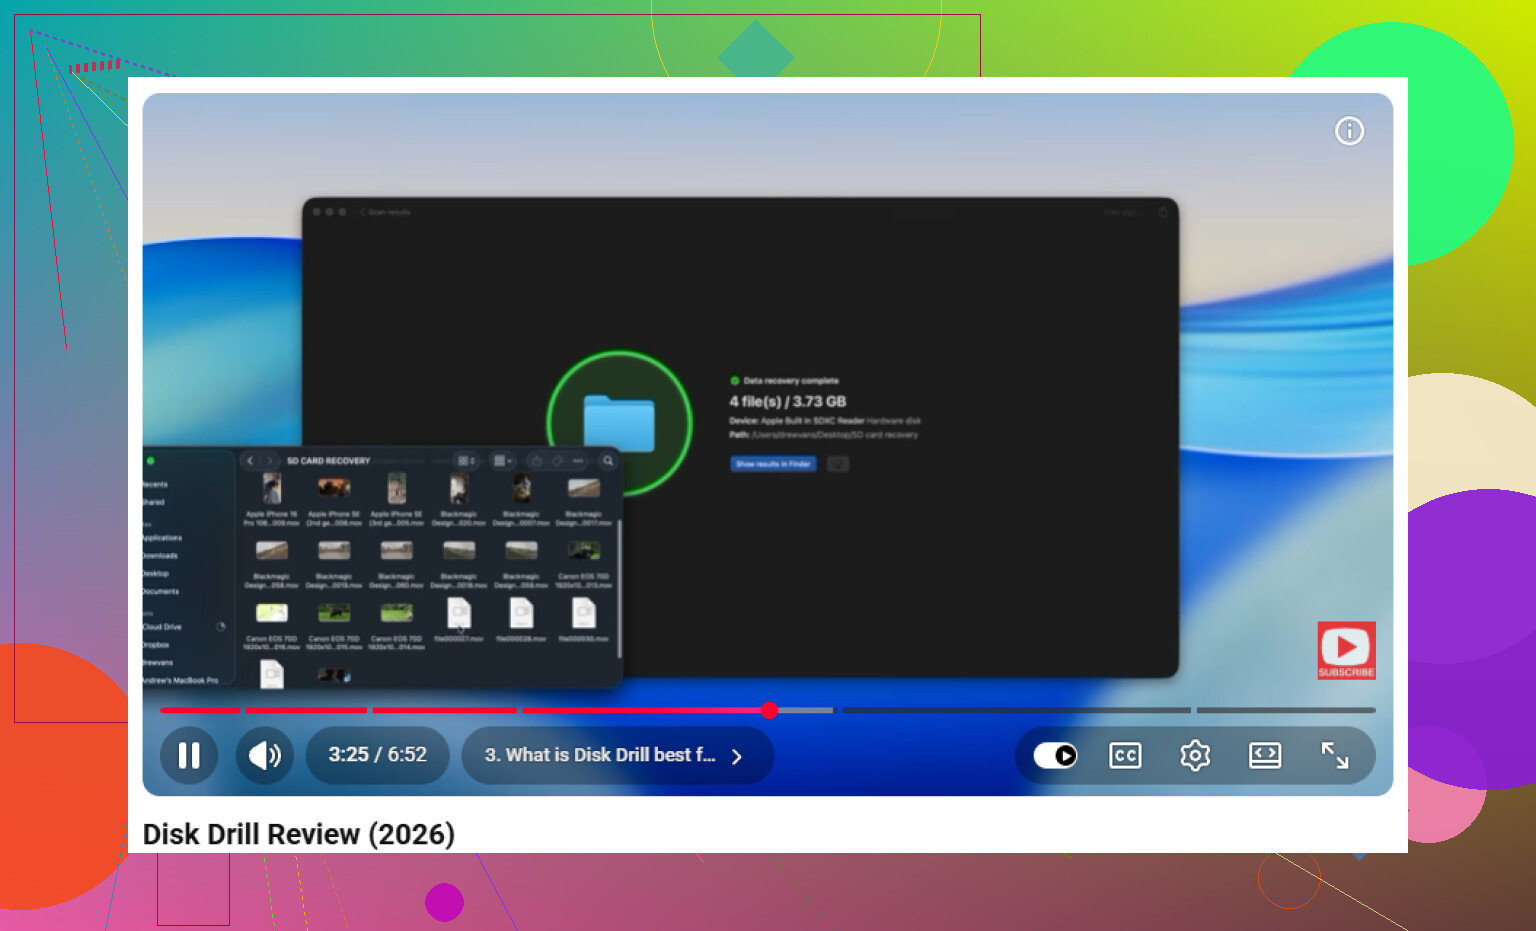Select 'Shared' in Finder sidebar

pyautogui.click(x=154, y=502)
